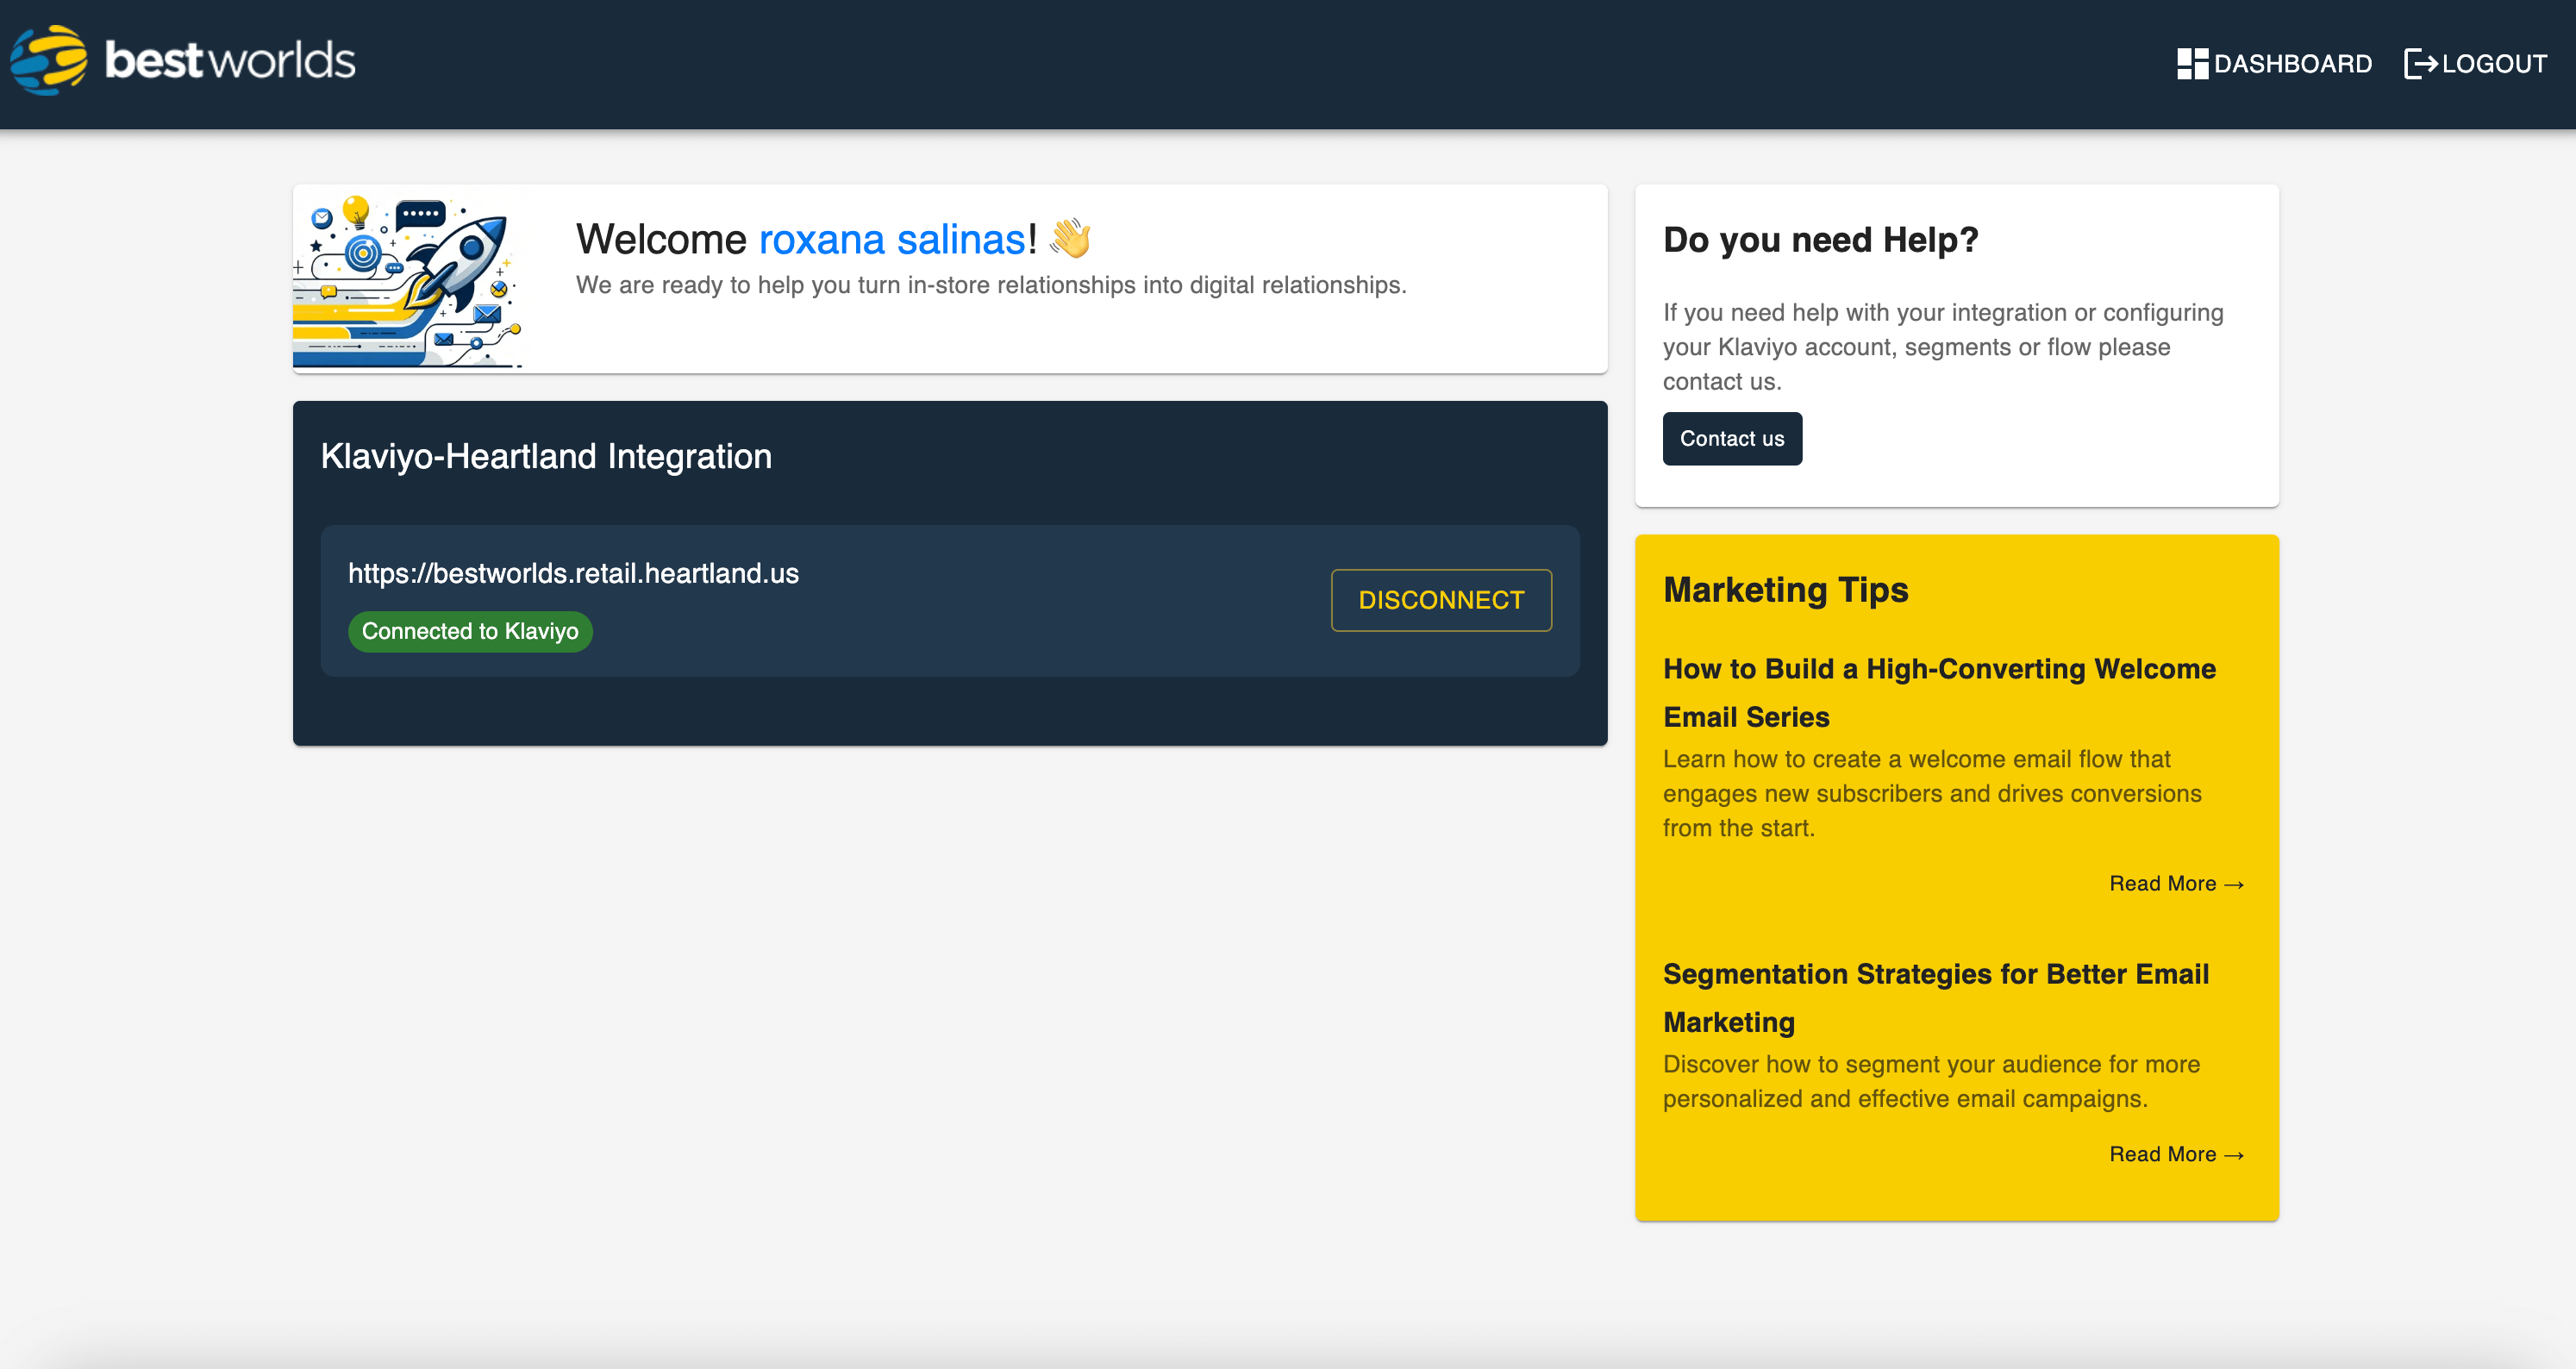Open Segmentation Strategies for Better Email Marketing title
This screenshot has height=1369, width=2576.
tap(1936, 997)
